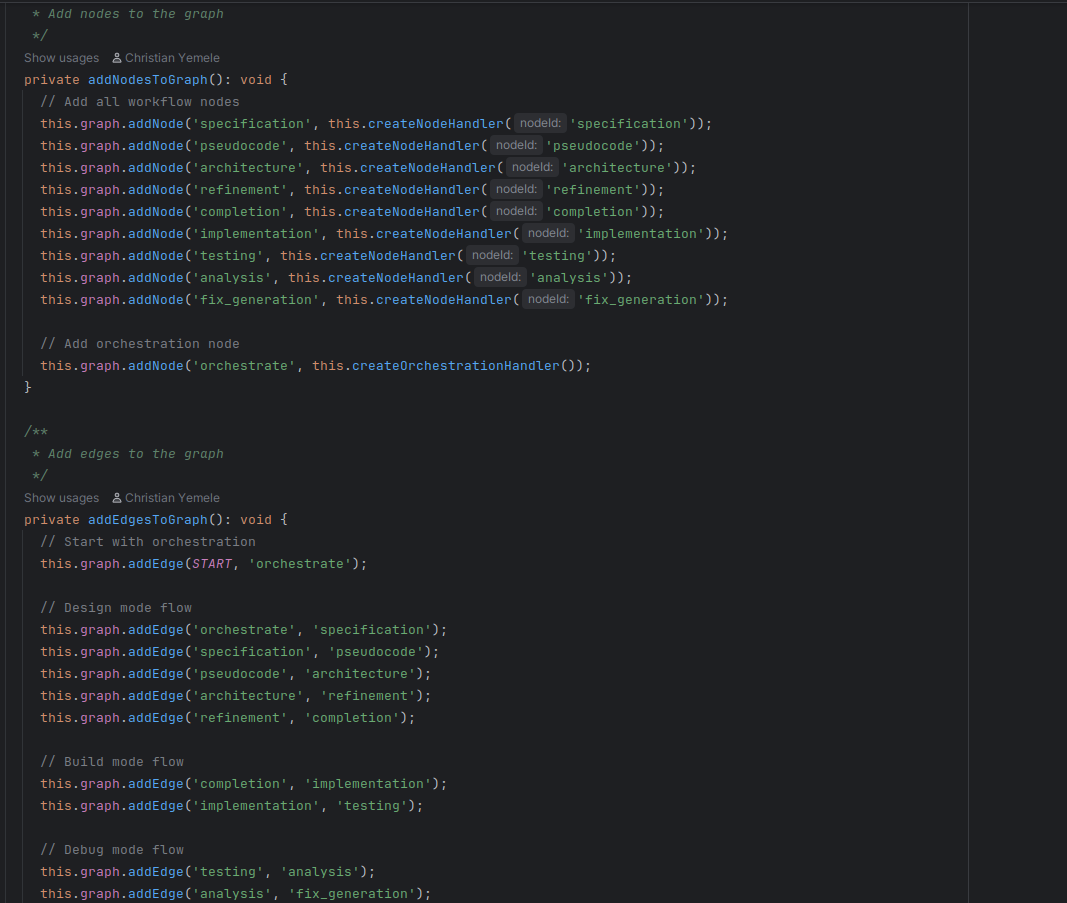Click nodeId inlay hint on testing line
The width and height of the screenshot is (1067, 903).
[492, 256]
